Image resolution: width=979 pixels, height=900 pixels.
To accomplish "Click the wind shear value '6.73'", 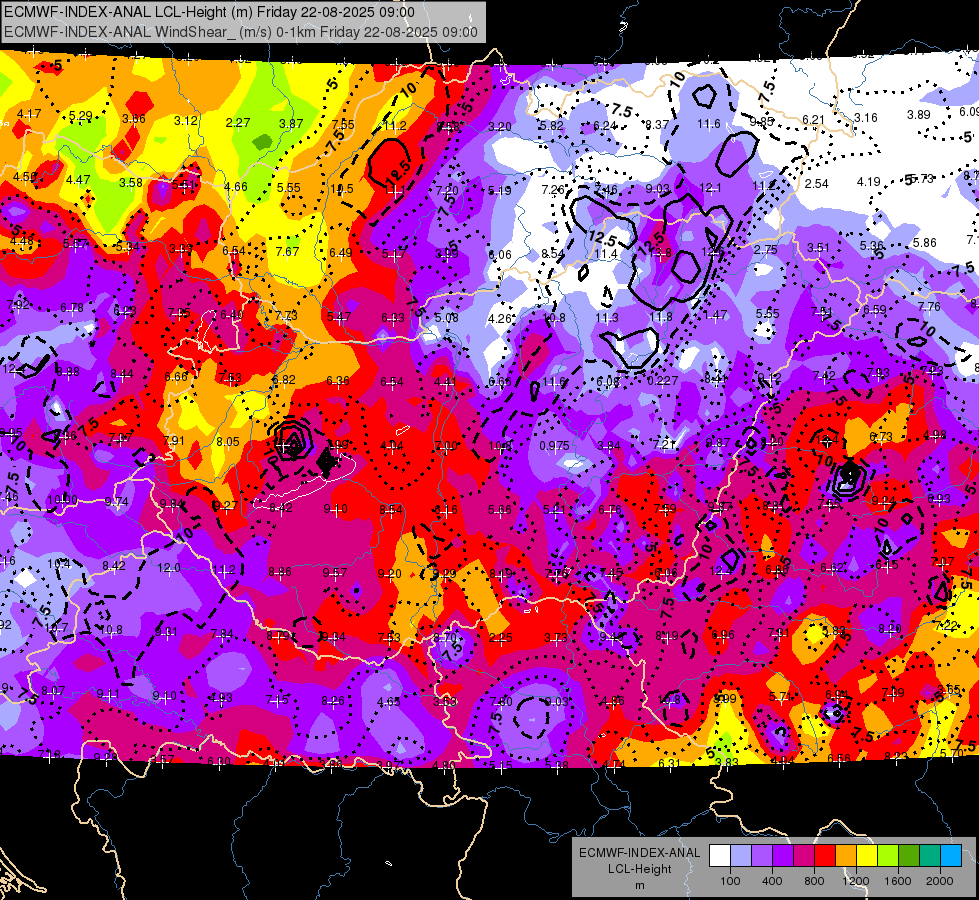I will pos(881,437).
